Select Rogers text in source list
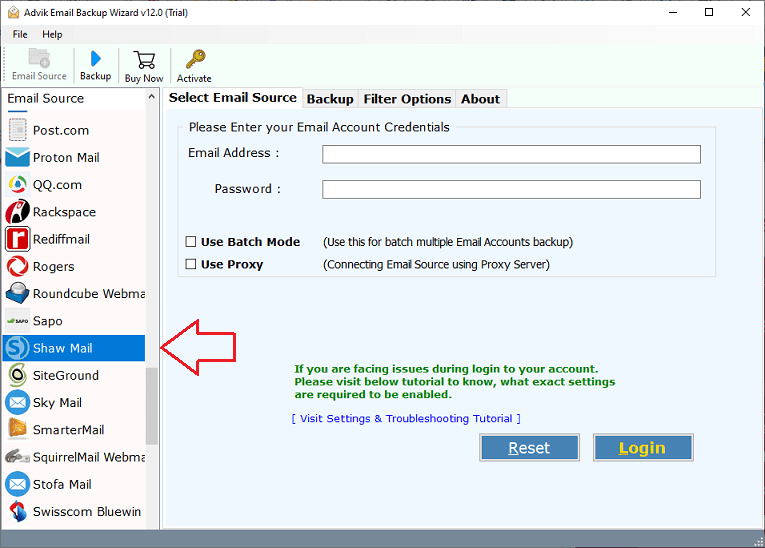The image size is (765, 548). 54,266
